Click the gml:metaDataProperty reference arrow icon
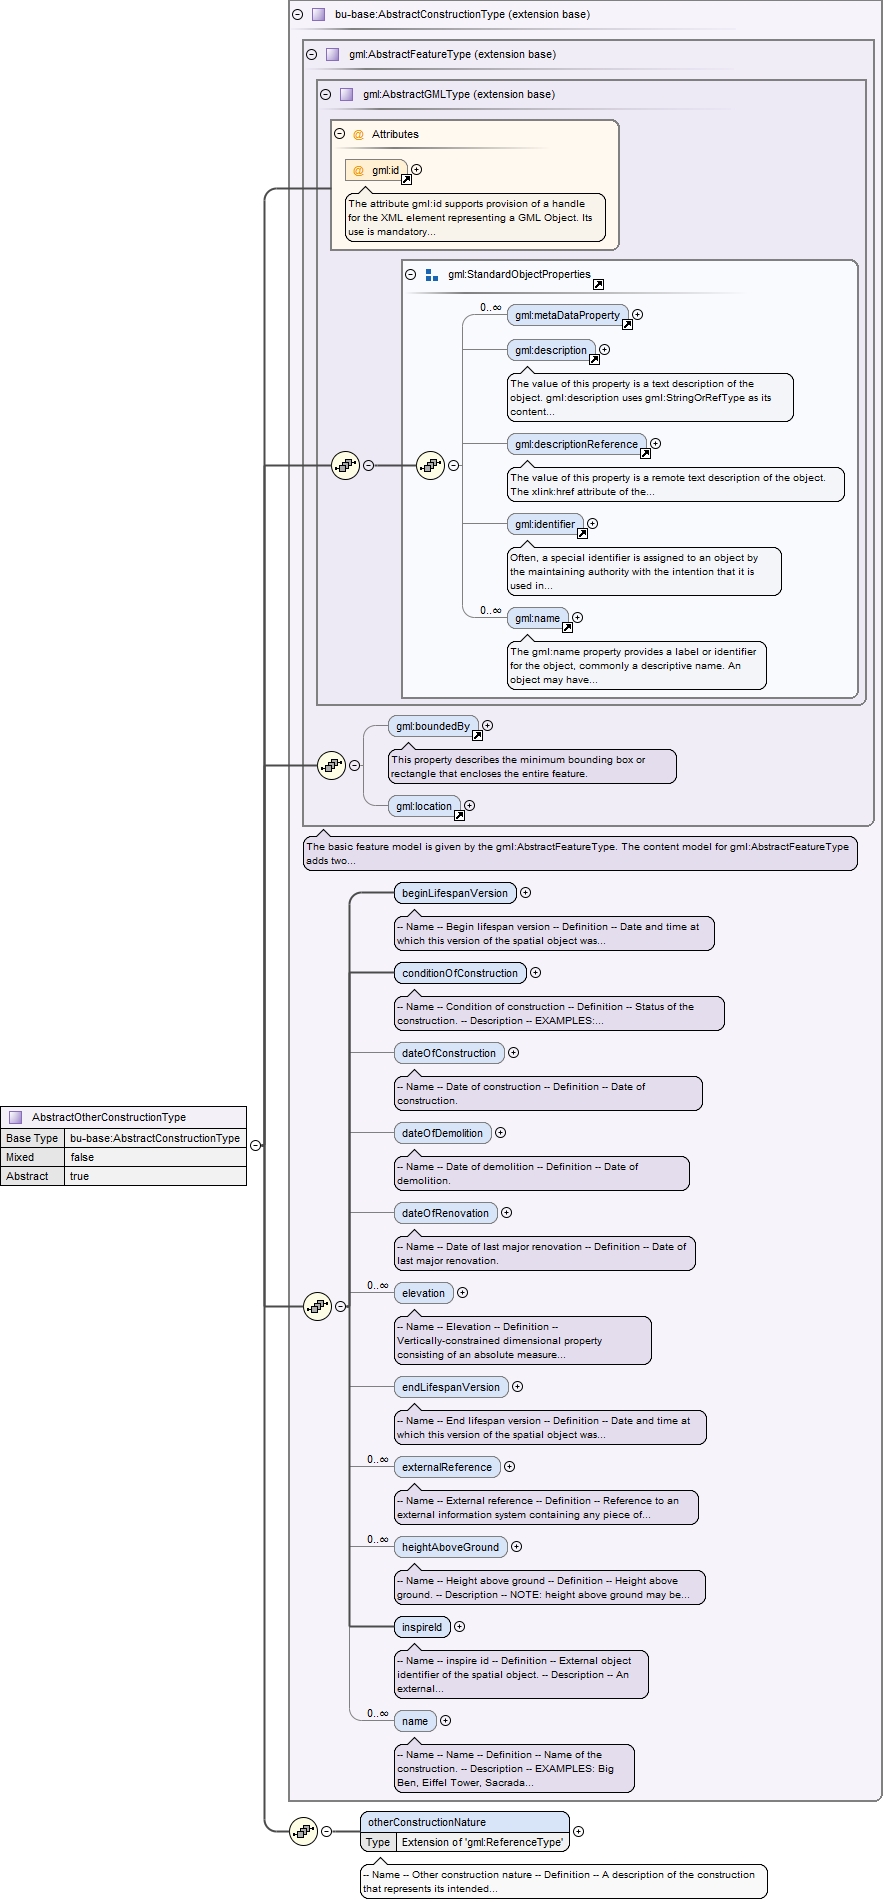Screen dimensions: 884x1902 (627, 325)
